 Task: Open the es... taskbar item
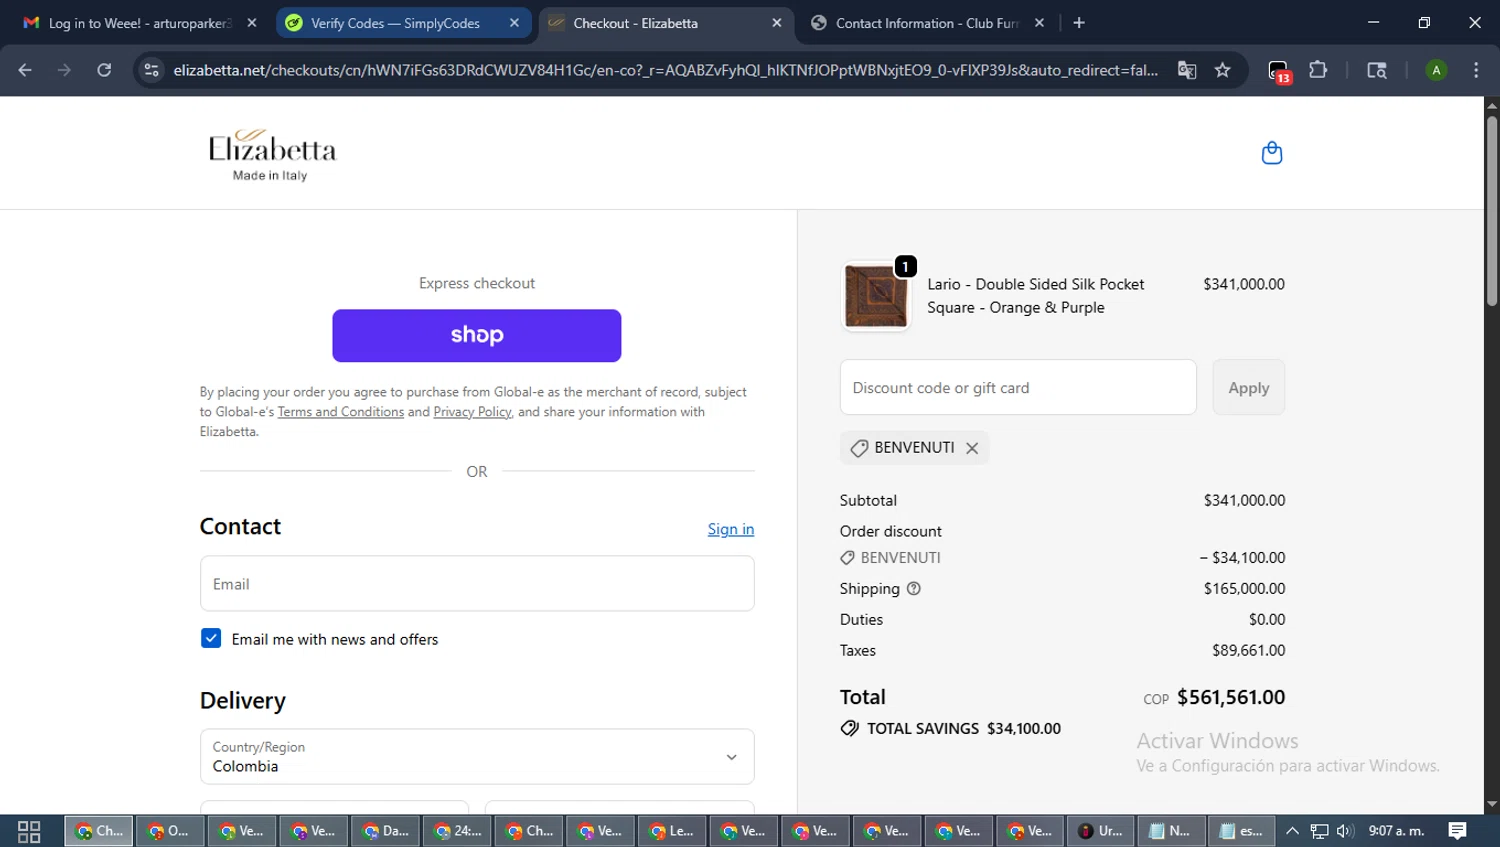(1242, 831)
